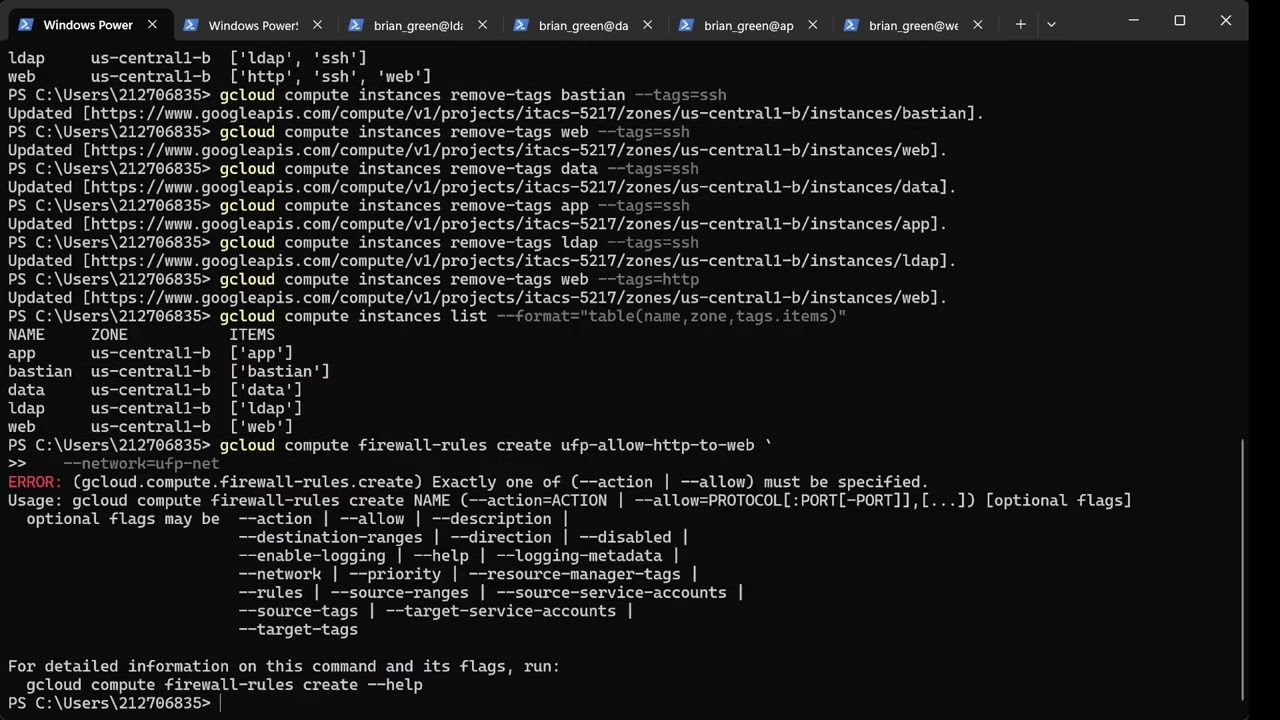The height and width of the screenshot is (720, 1280).
Task: Maximize the terminal window
Action: click(x=1180, y=20)
